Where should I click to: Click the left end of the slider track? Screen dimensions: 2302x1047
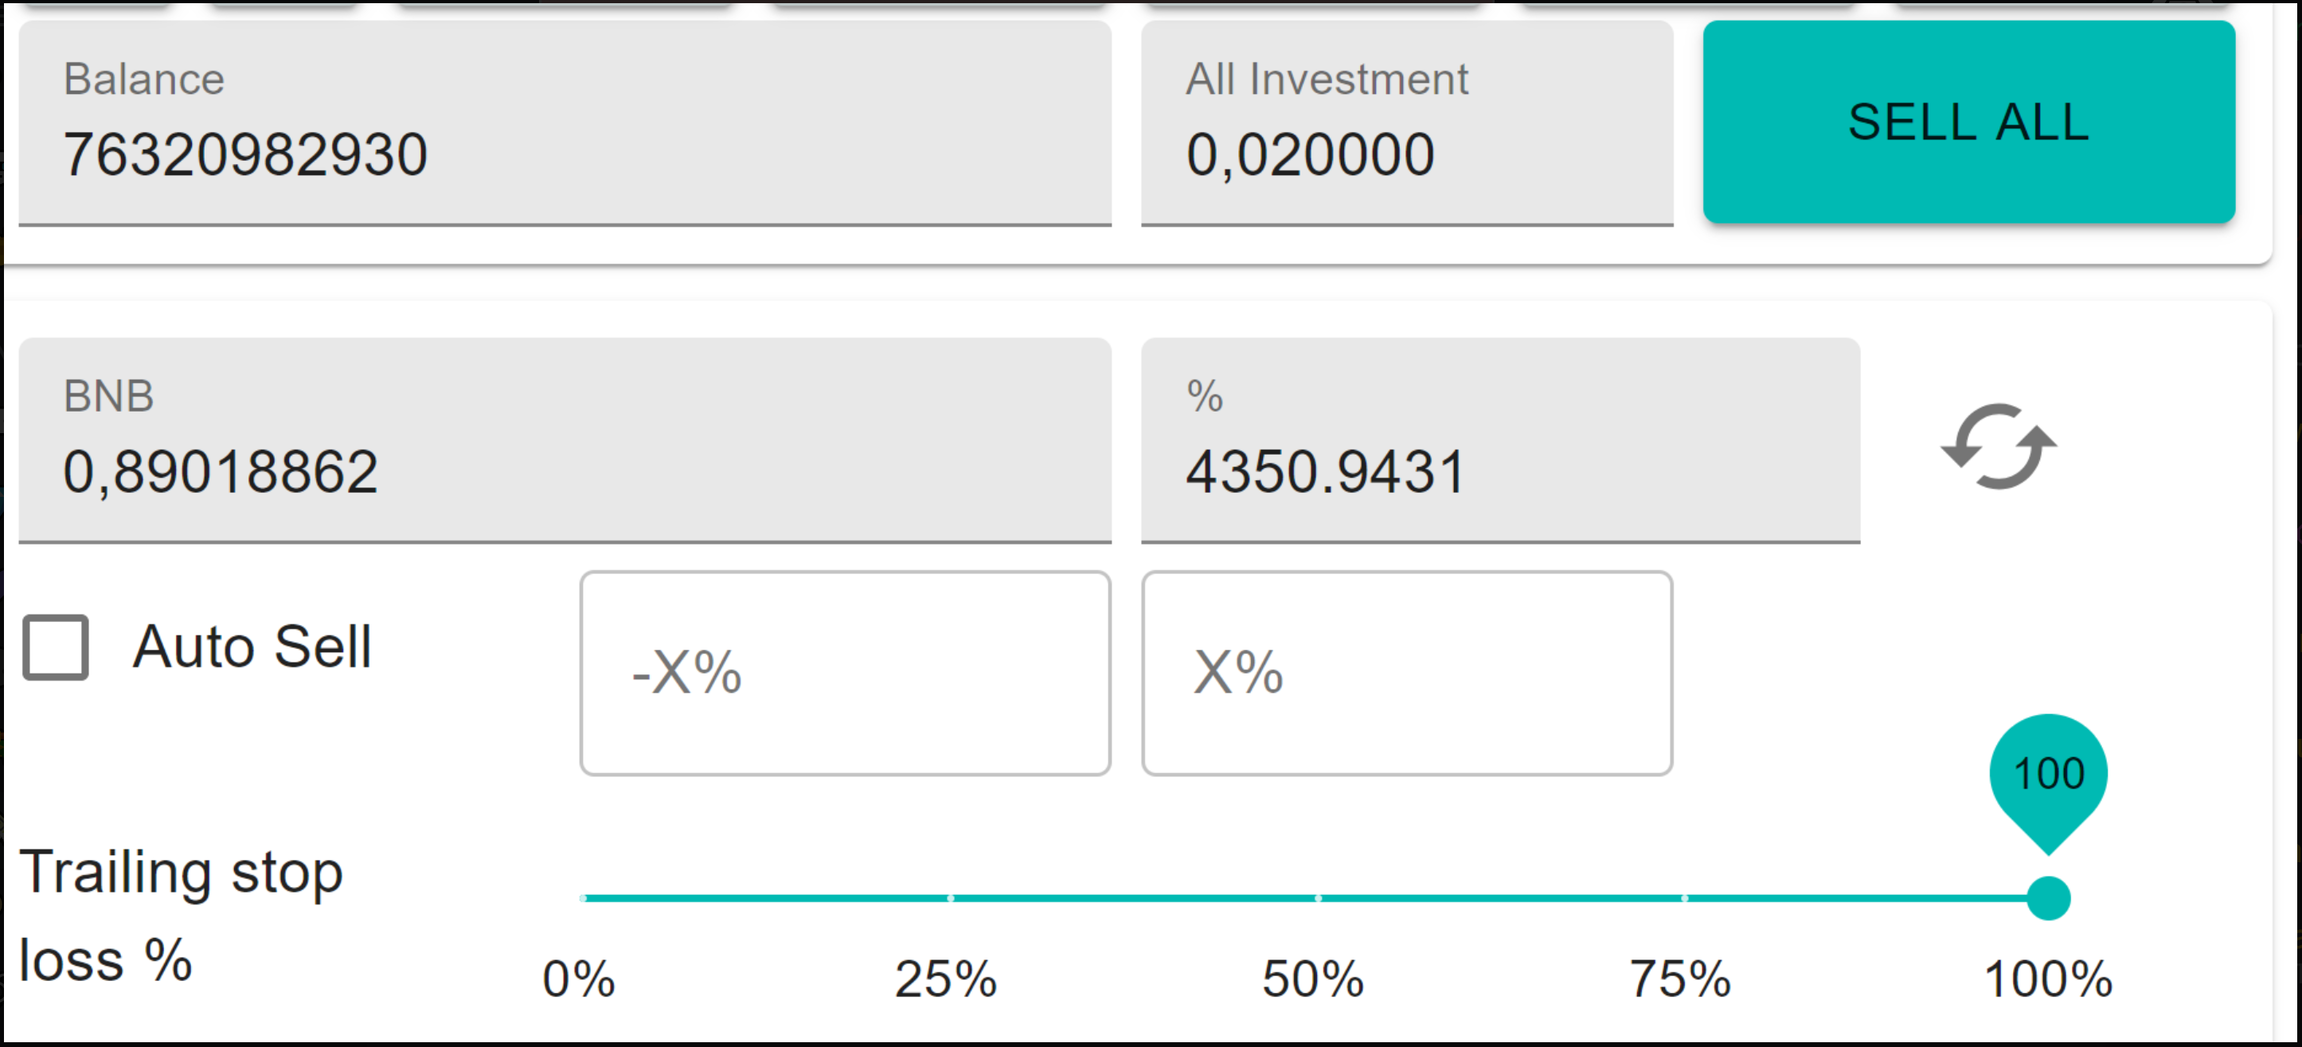click(x=586, y=898)
